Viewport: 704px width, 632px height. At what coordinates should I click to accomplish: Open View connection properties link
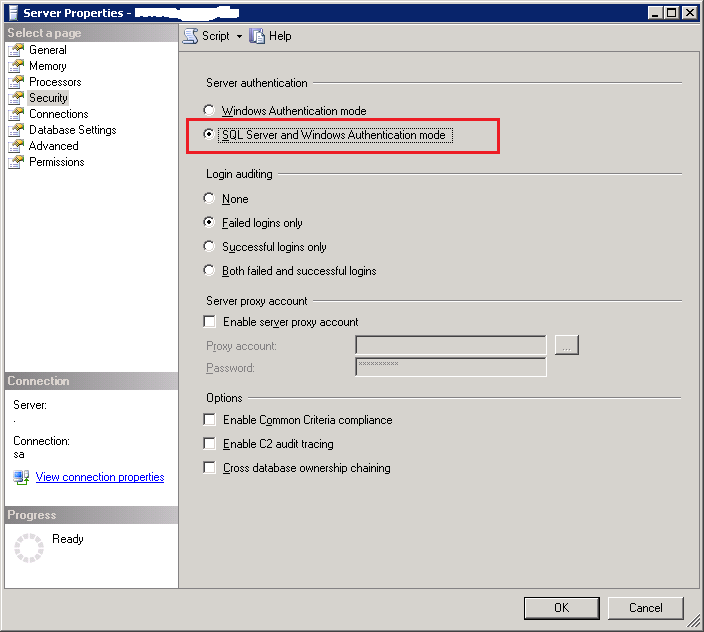(100, 477)
